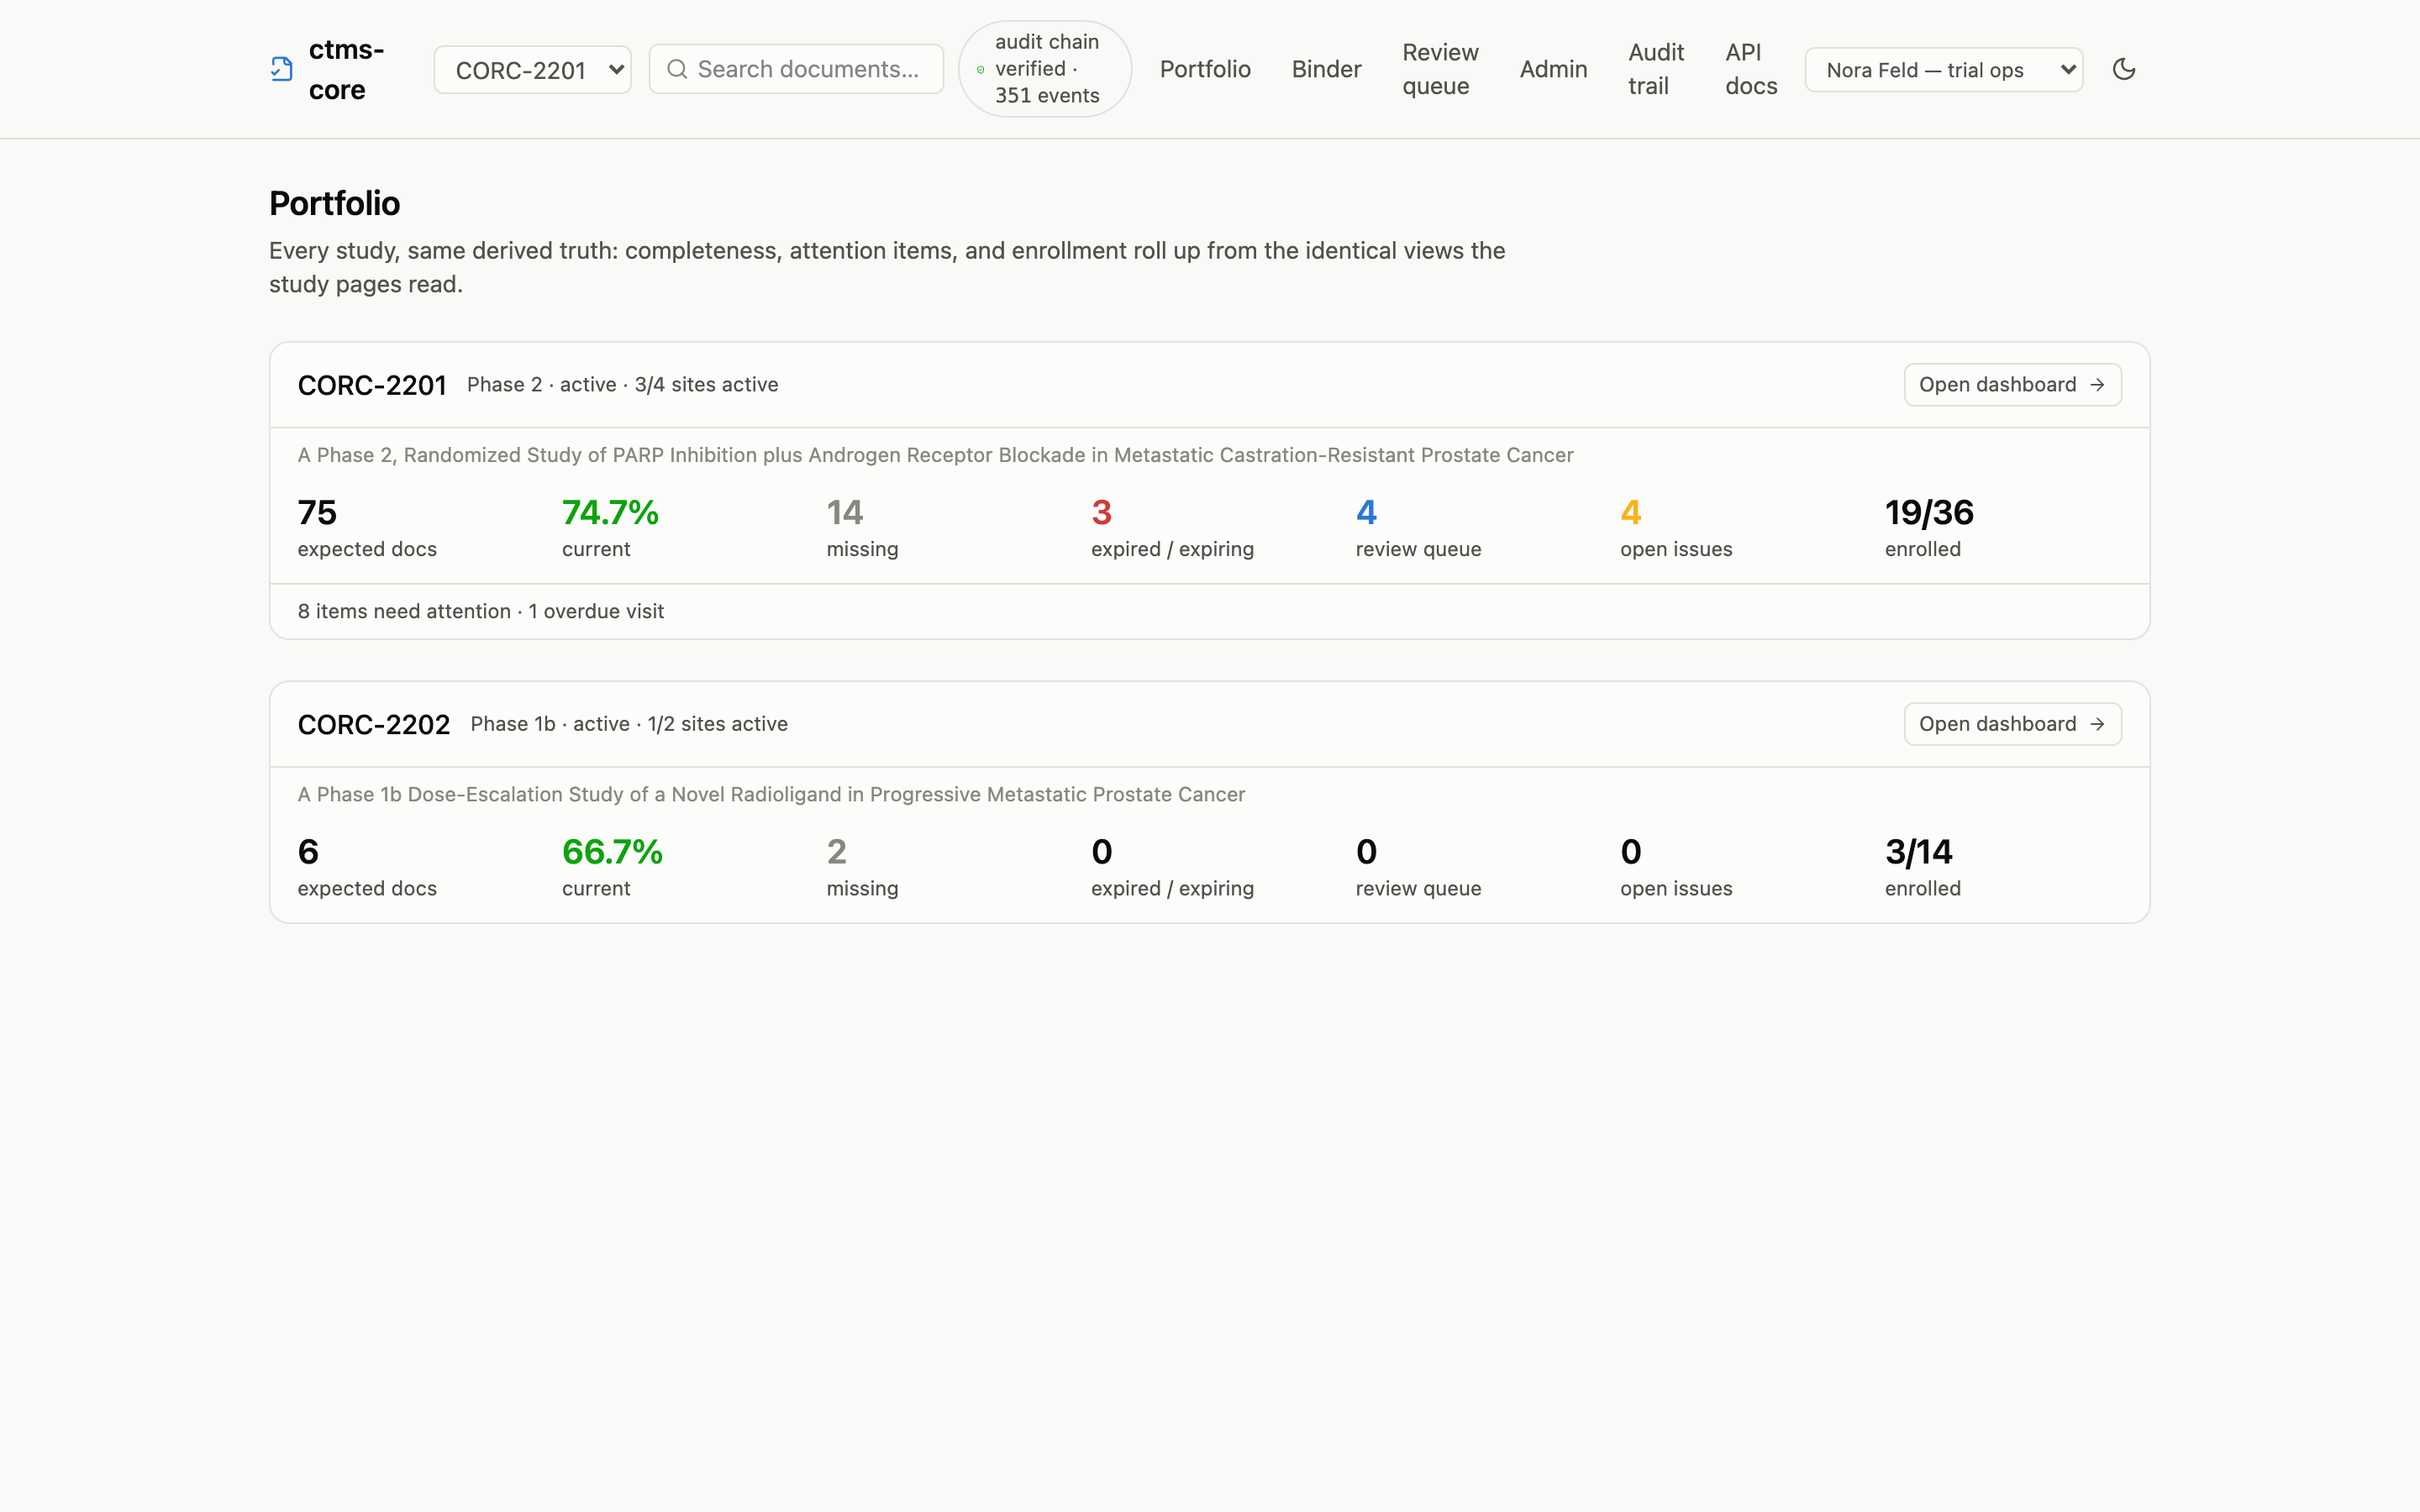Open the CORC-2201 study selector dropdown

click(532, 69)
